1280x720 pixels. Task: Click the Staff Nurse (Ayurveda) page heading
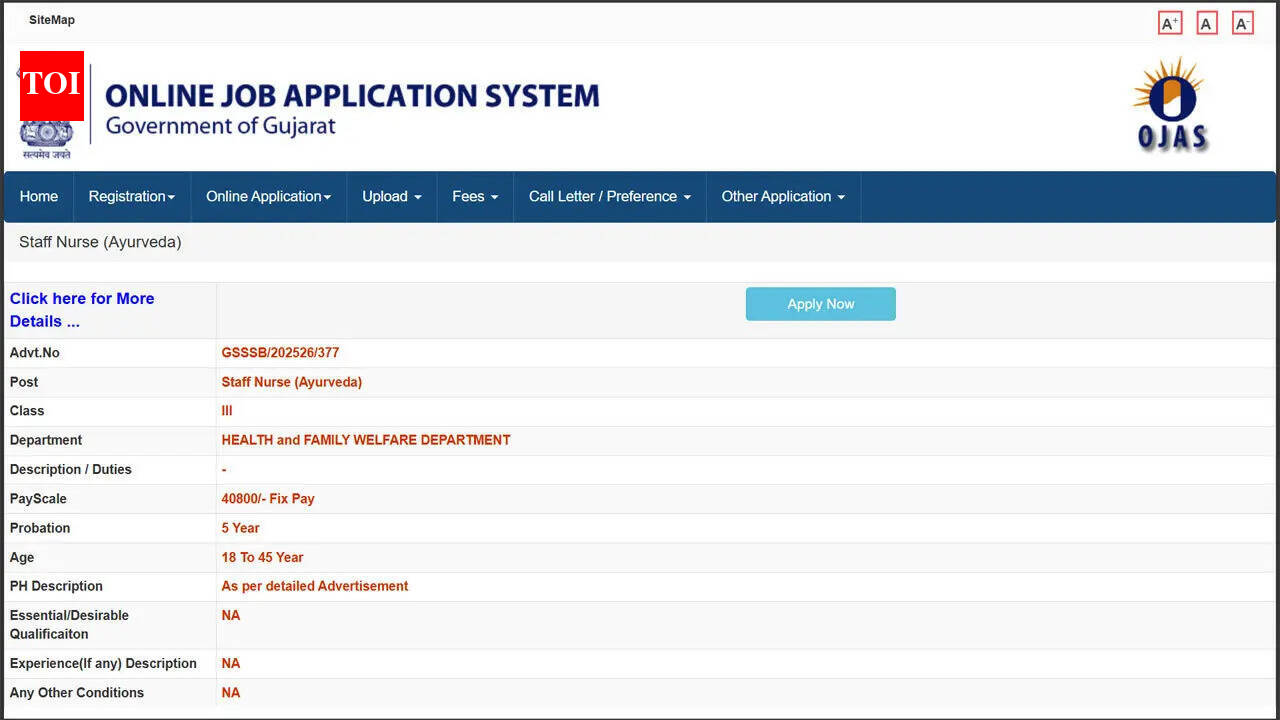point(100,242)
